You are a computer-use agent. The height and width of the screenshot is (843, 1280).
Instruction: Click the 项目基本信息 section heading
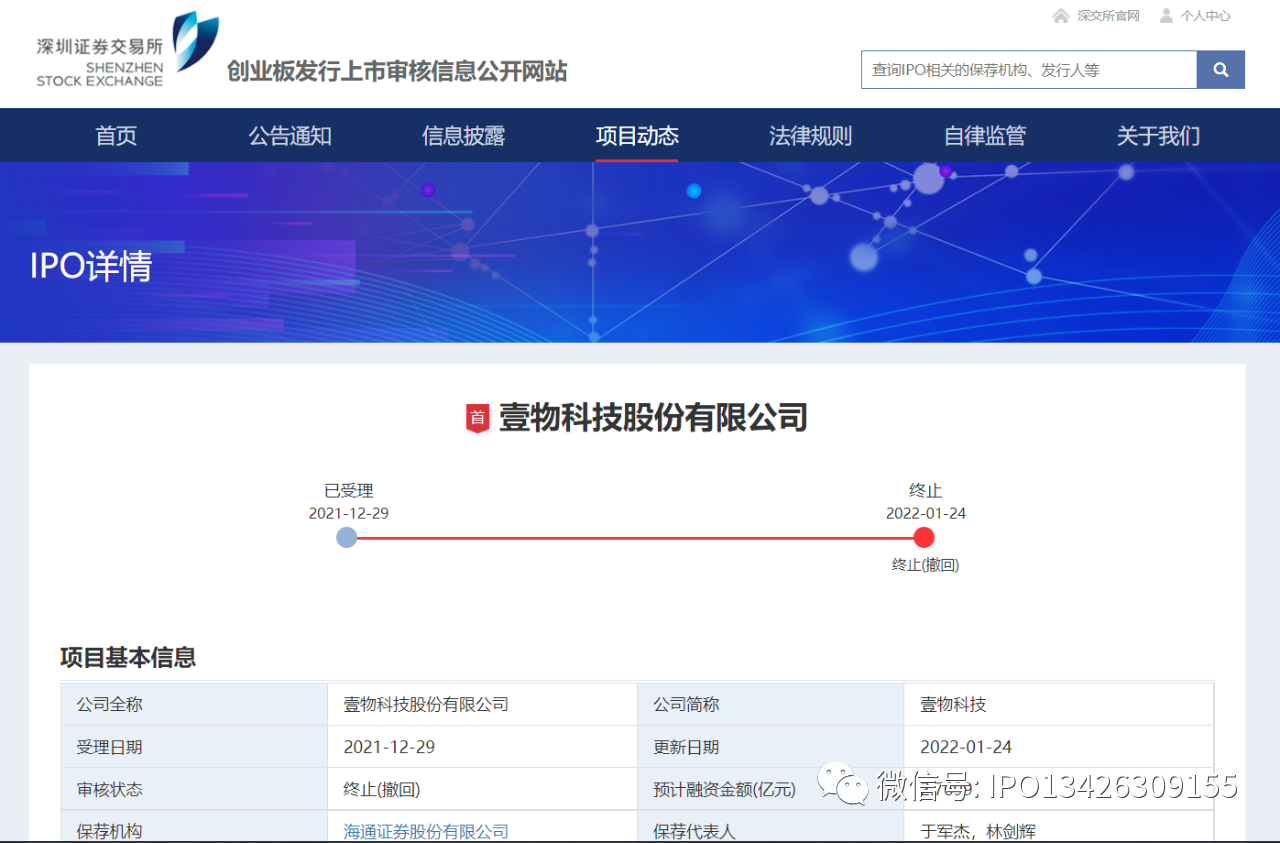[x=128, y=657]
